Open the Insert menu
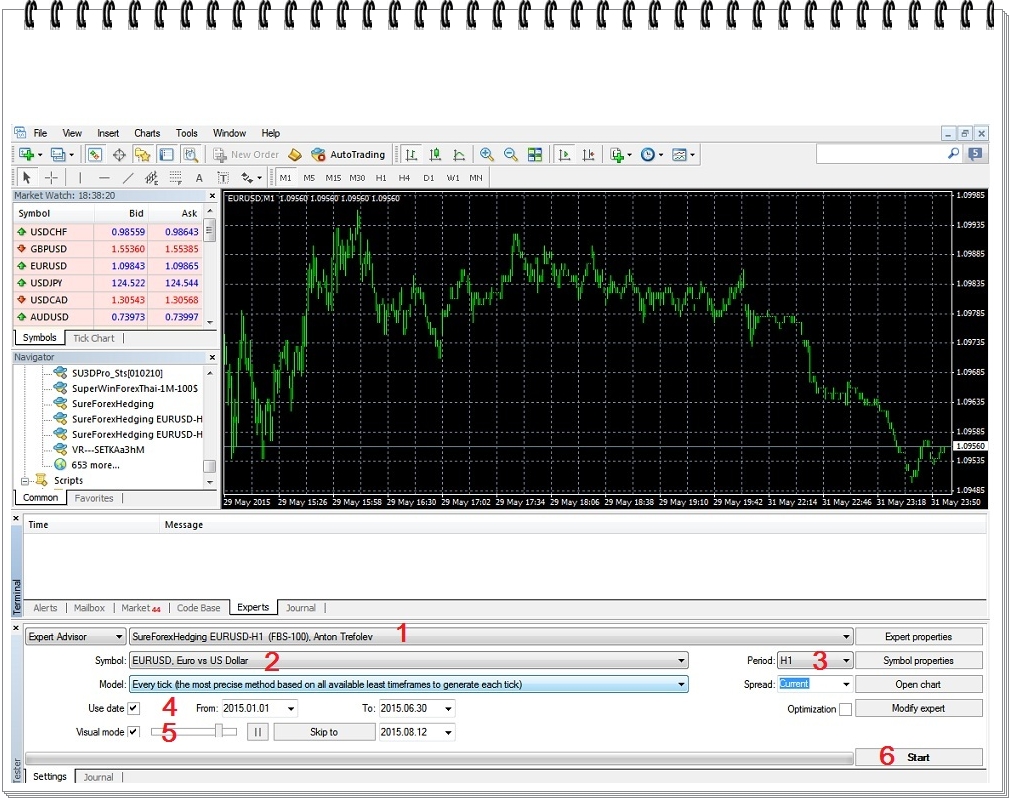 click(x=108, y=133)
